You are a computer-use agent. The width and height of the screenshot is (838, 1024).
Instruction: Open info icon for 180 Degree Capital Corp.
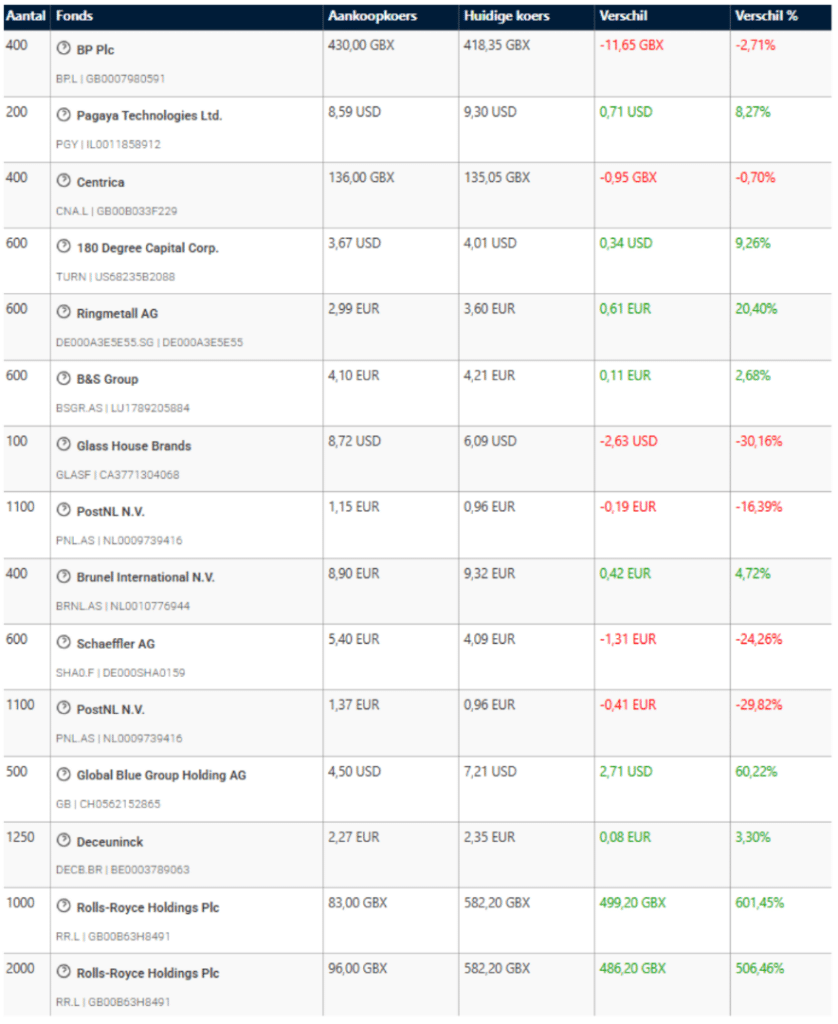tap(64, 247)
